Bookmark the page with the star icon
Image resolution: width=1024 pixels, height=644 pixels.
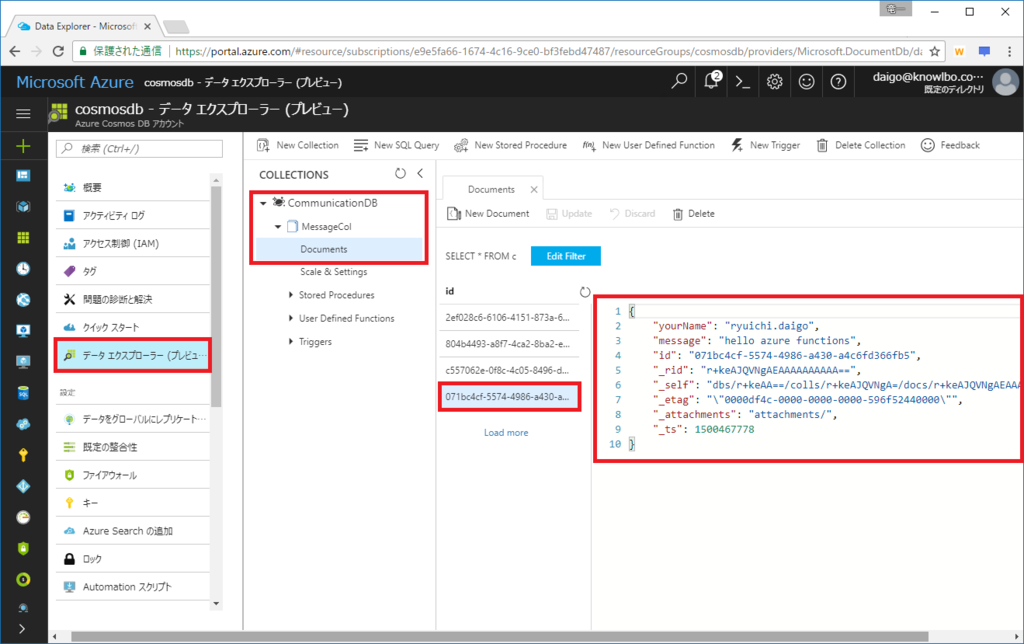935,51
